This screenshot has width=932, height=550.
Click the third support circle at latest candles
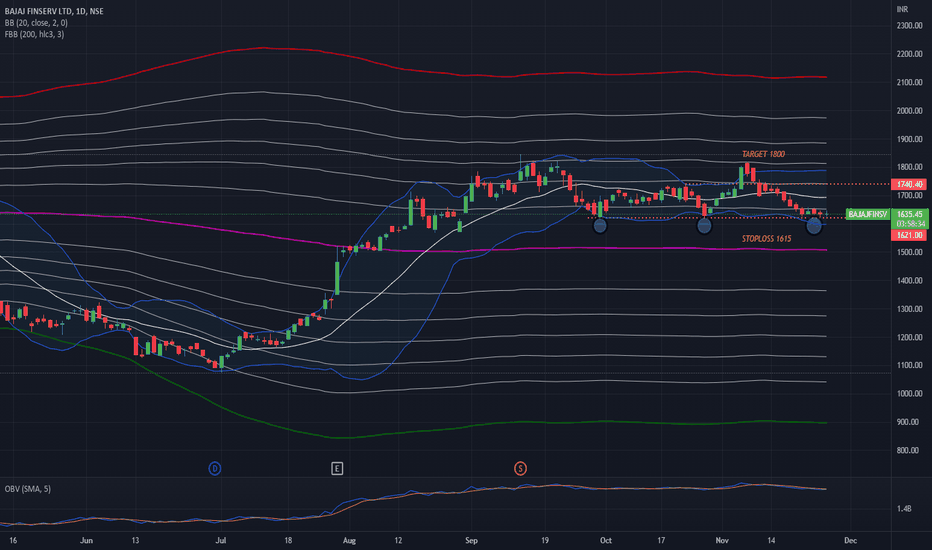814,226
